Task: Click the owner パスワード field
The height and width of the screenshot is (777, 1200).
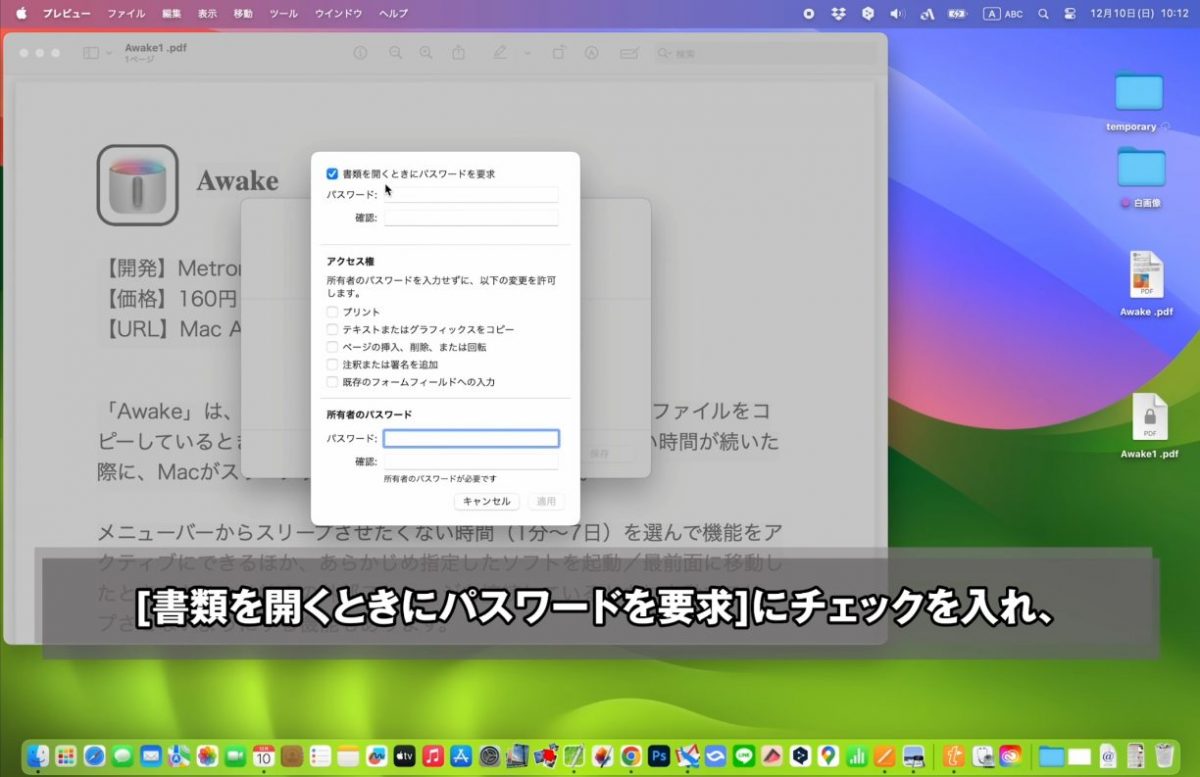Action: pos(471,439)
